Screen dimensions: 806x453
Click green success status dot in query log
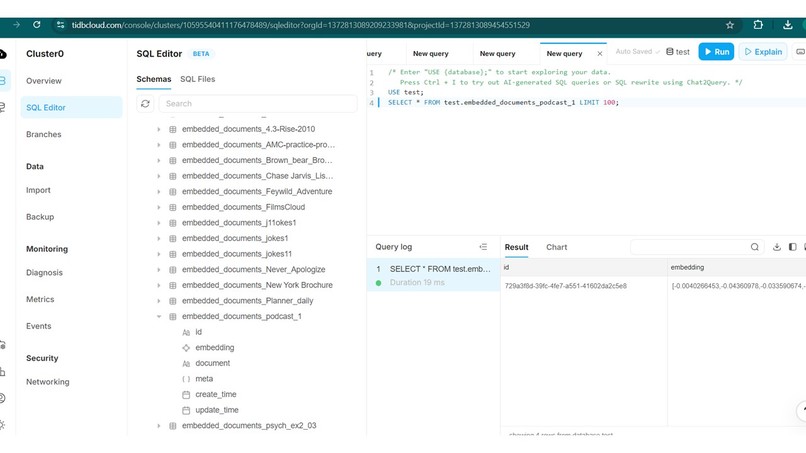[x=378, y=283]
